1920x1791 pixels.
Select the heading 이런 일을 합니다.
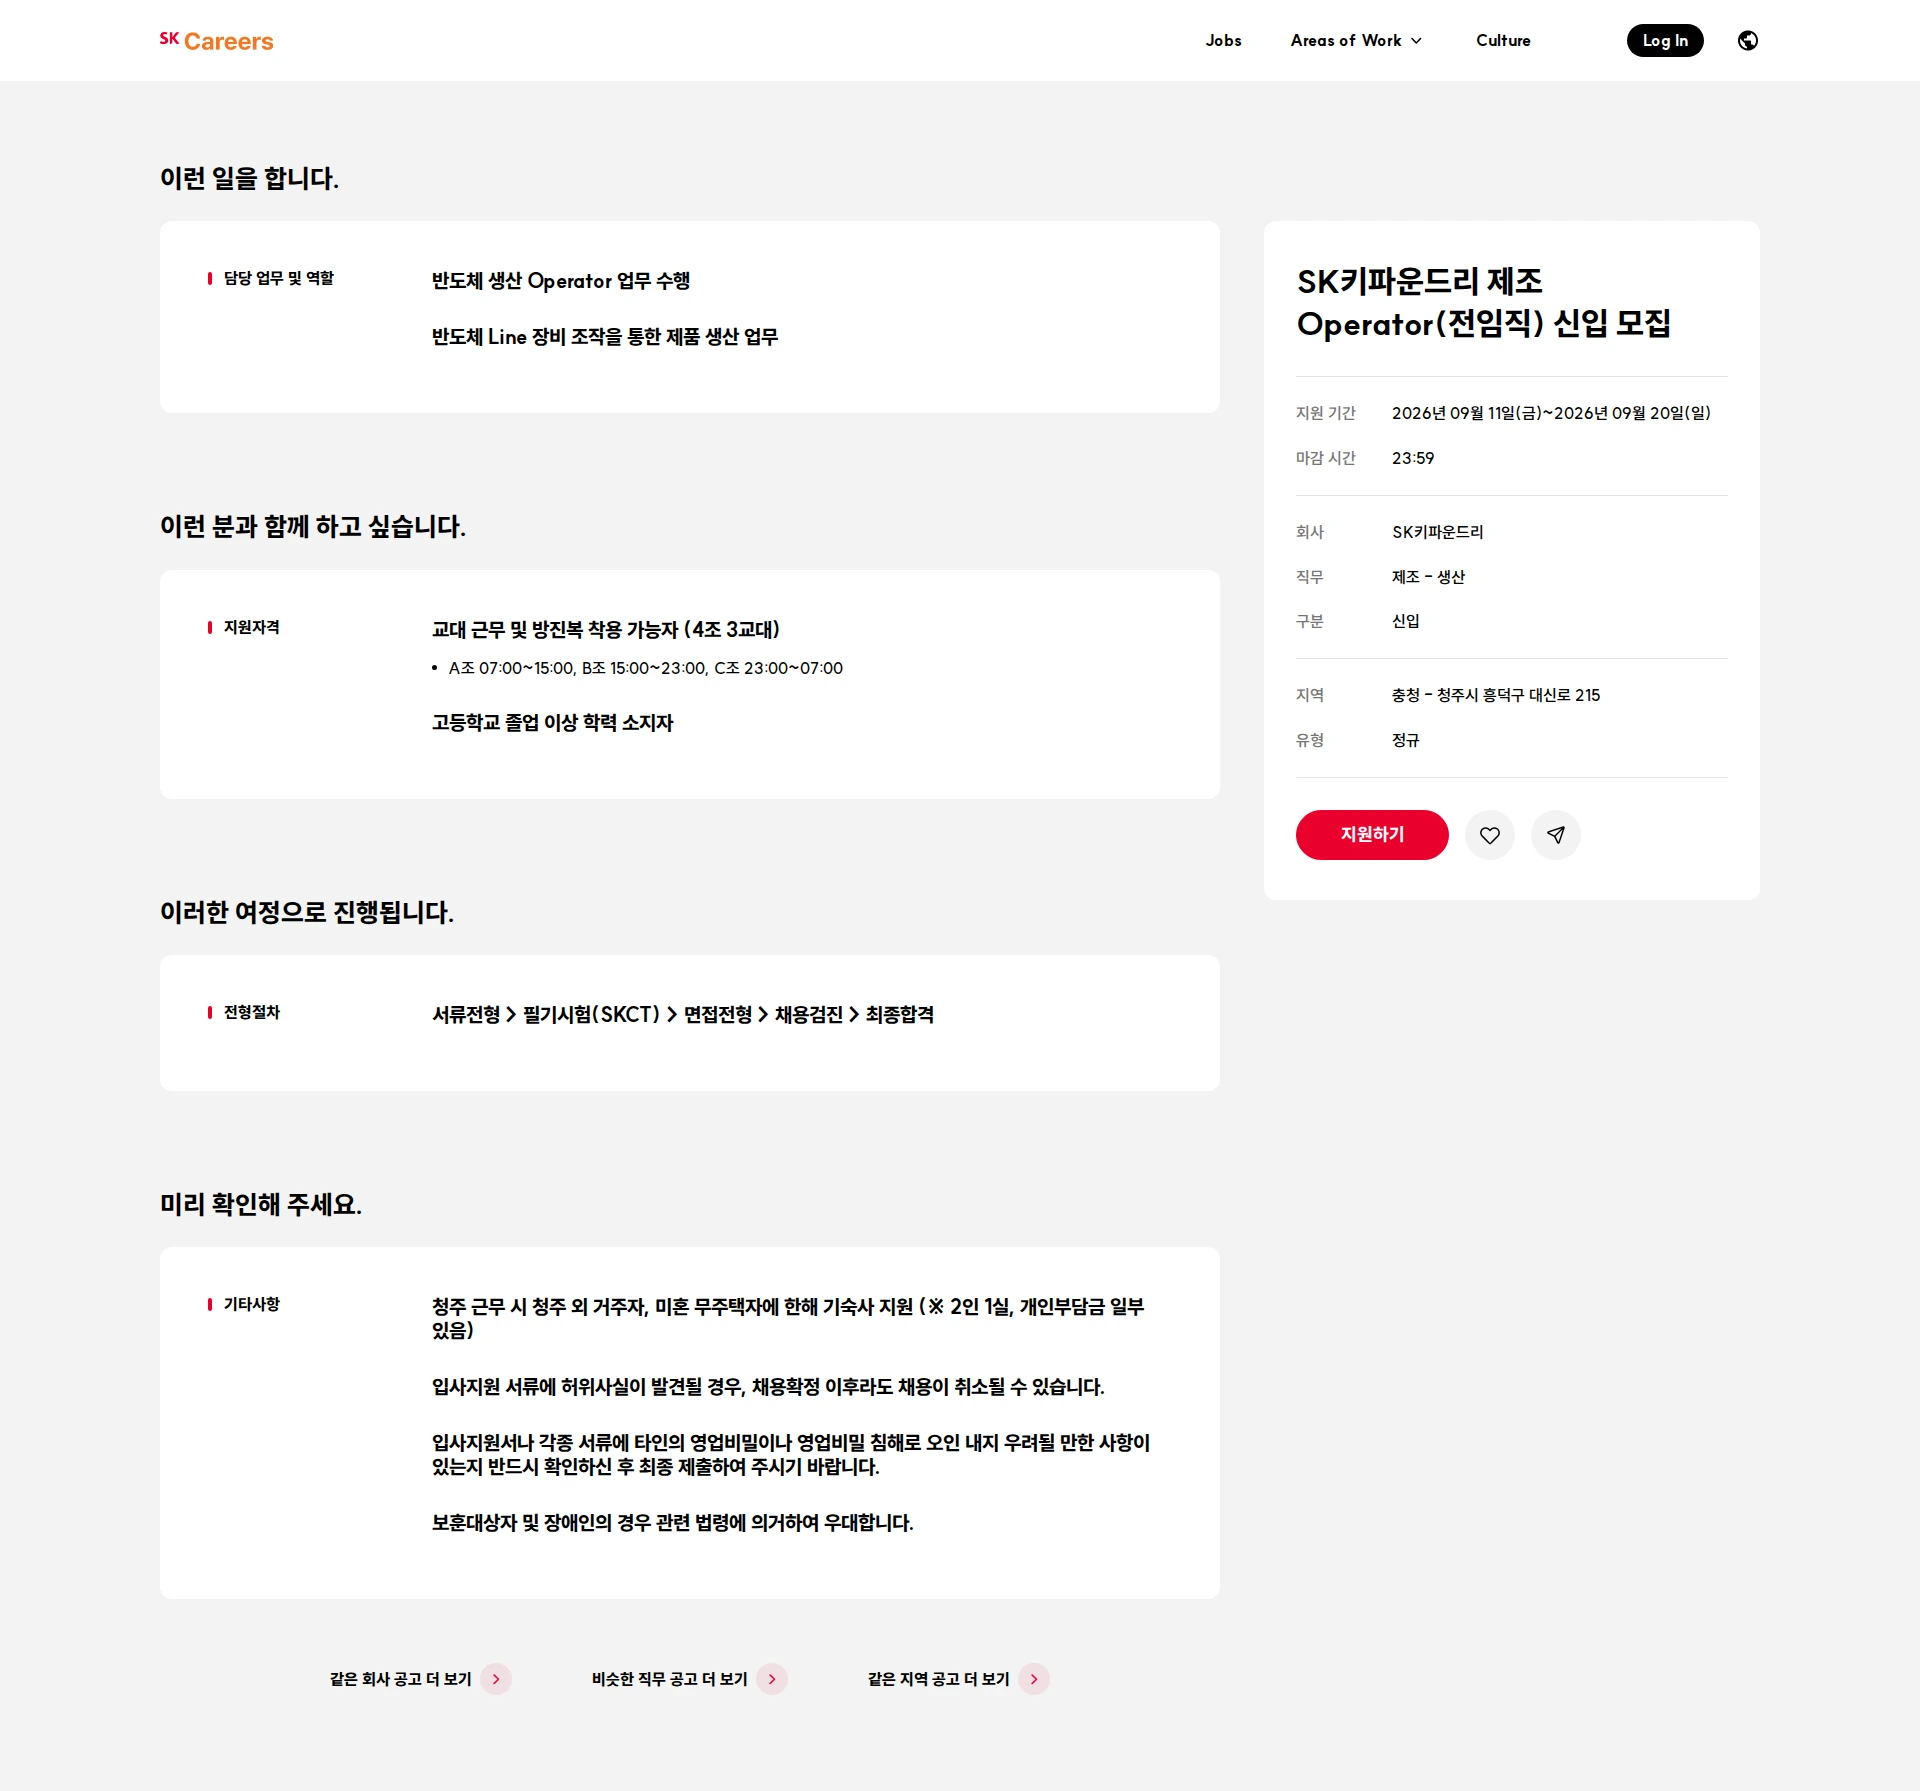point(249,178)
